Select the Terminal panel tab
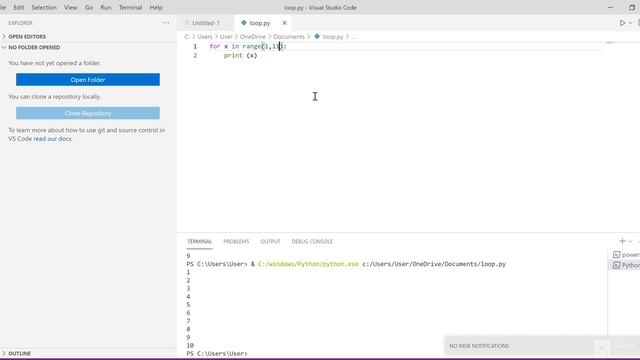The width and height of the screenshot is (640, 360). point(200,242)
